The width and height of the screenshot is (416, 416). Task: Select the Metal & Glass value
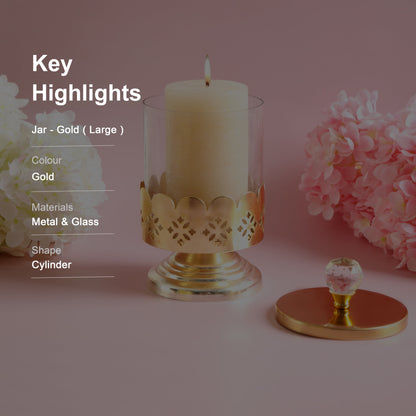pos(65,222)
